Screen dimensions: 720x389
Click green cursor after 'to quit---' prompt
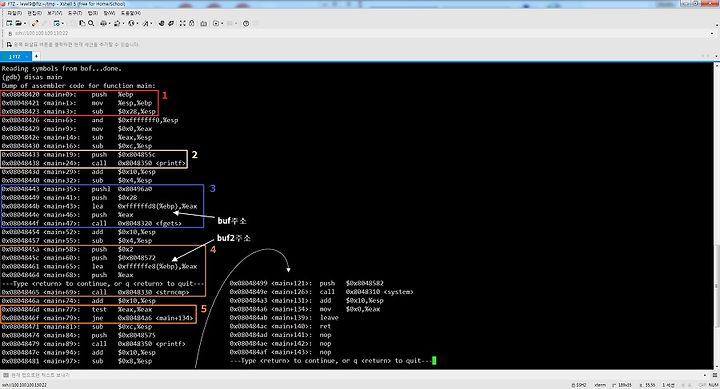click(x=434, y=361)
